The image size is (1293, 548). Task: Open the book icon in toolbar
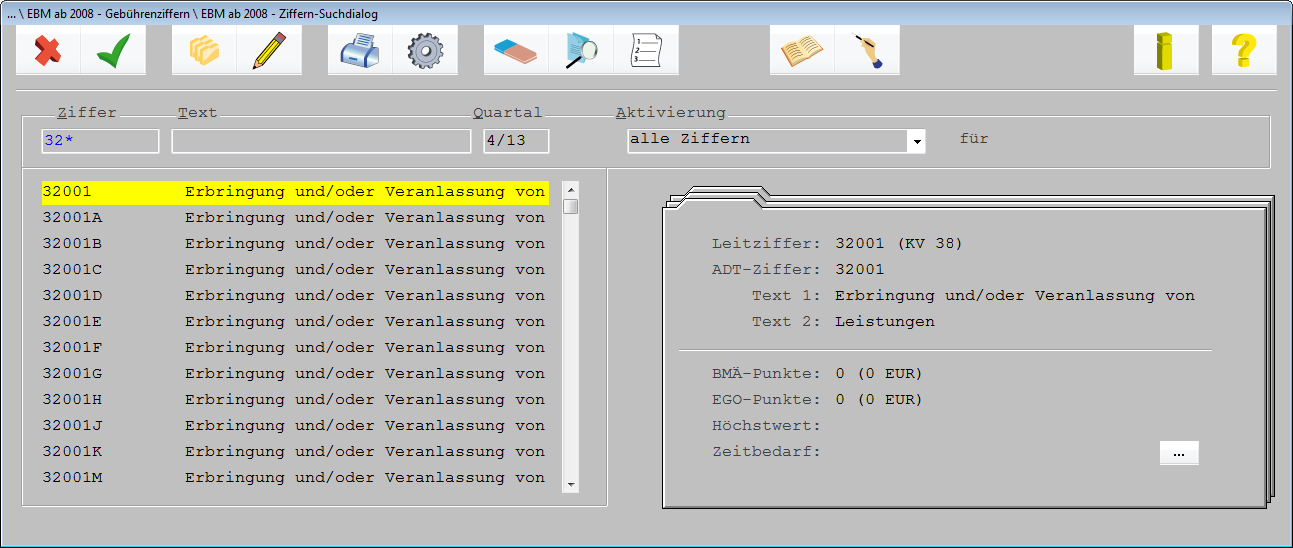point(802,50)
